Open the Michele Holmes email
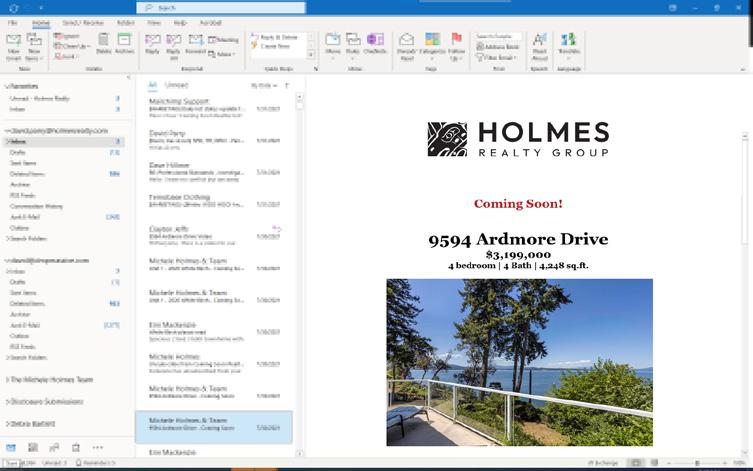Viewport: 753px width, 471px height. tap(214, 363)
